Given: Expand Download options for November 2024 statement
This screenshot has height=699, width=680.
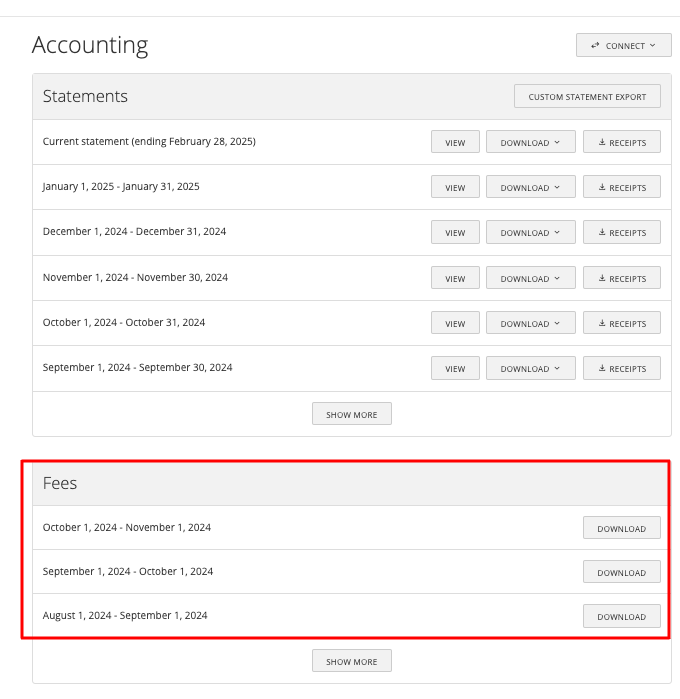Looking at the screenshot, I should [x=530, y=279].
